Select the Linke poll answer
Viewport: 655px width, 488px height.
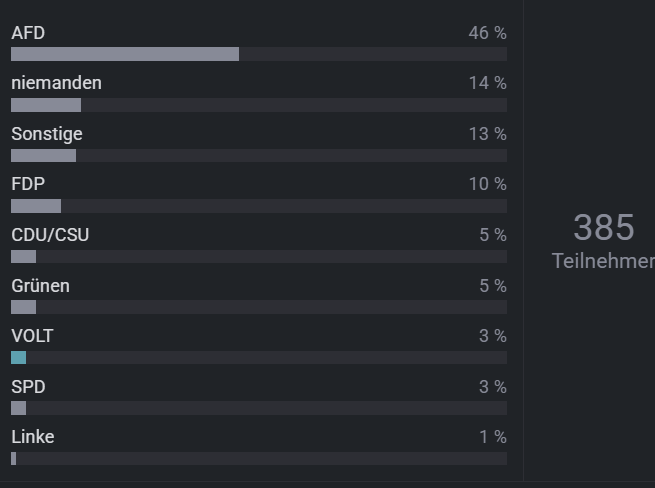click(33, 437)
